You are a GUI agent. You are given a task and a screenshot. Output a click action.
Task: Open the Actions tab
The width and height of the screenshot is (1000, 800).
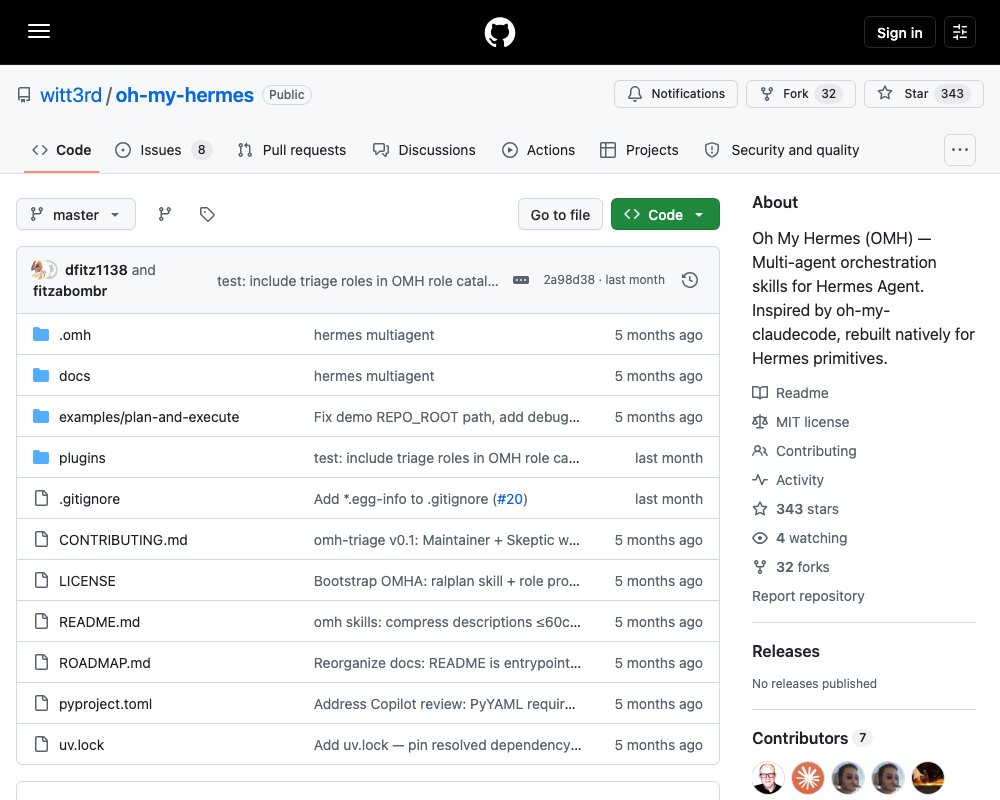(x=538, y=150)
